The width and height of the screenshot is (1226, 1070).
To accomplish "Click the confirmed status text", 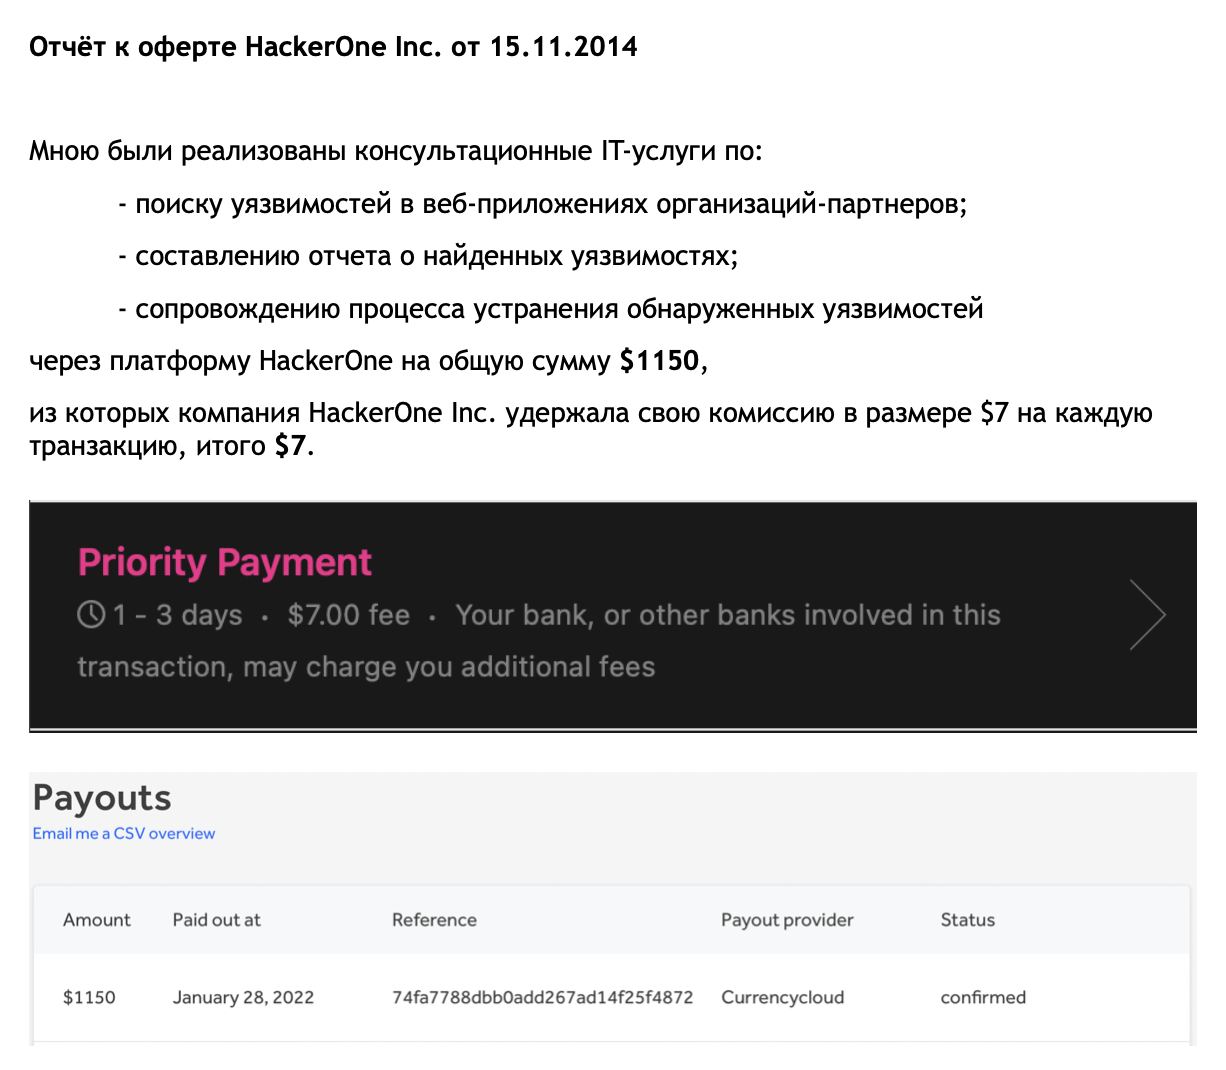I will [983, 997].
